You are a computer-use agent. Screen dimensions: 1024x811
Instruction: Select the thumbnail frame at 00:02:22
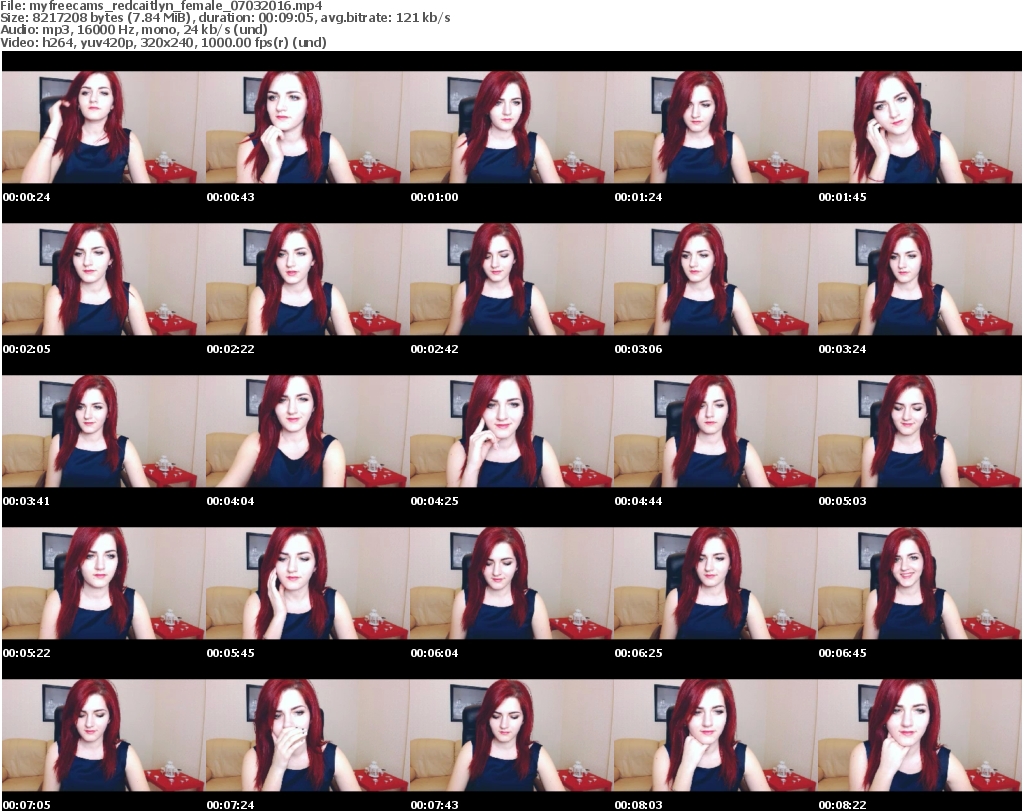(308, 279)
